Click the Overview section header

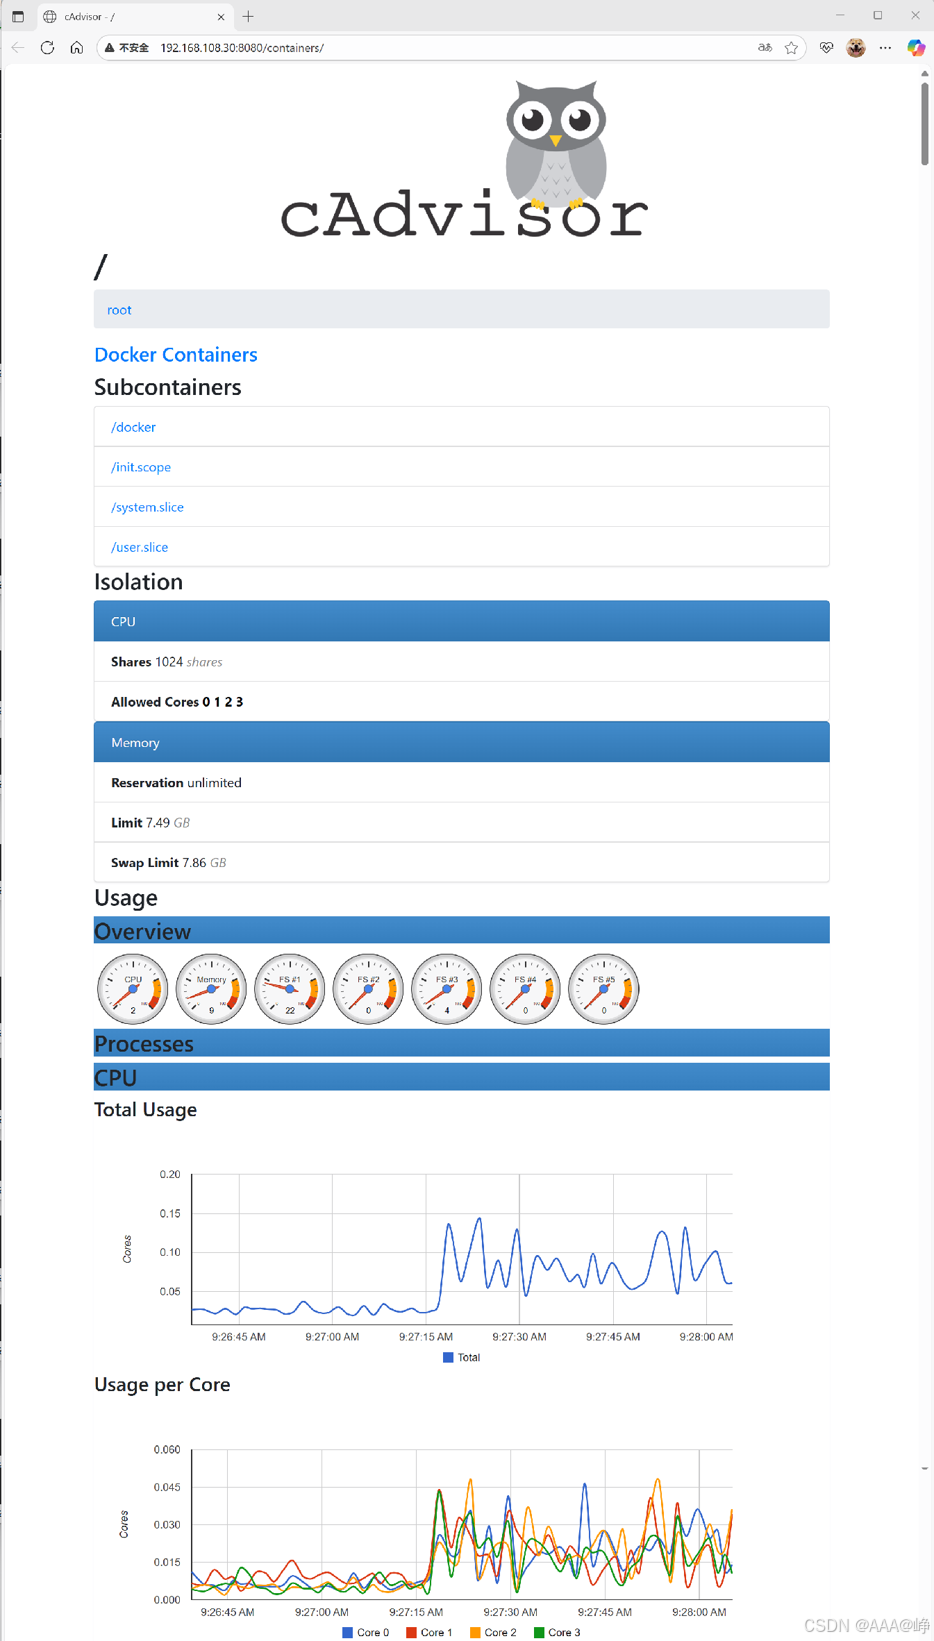point(462,931)
